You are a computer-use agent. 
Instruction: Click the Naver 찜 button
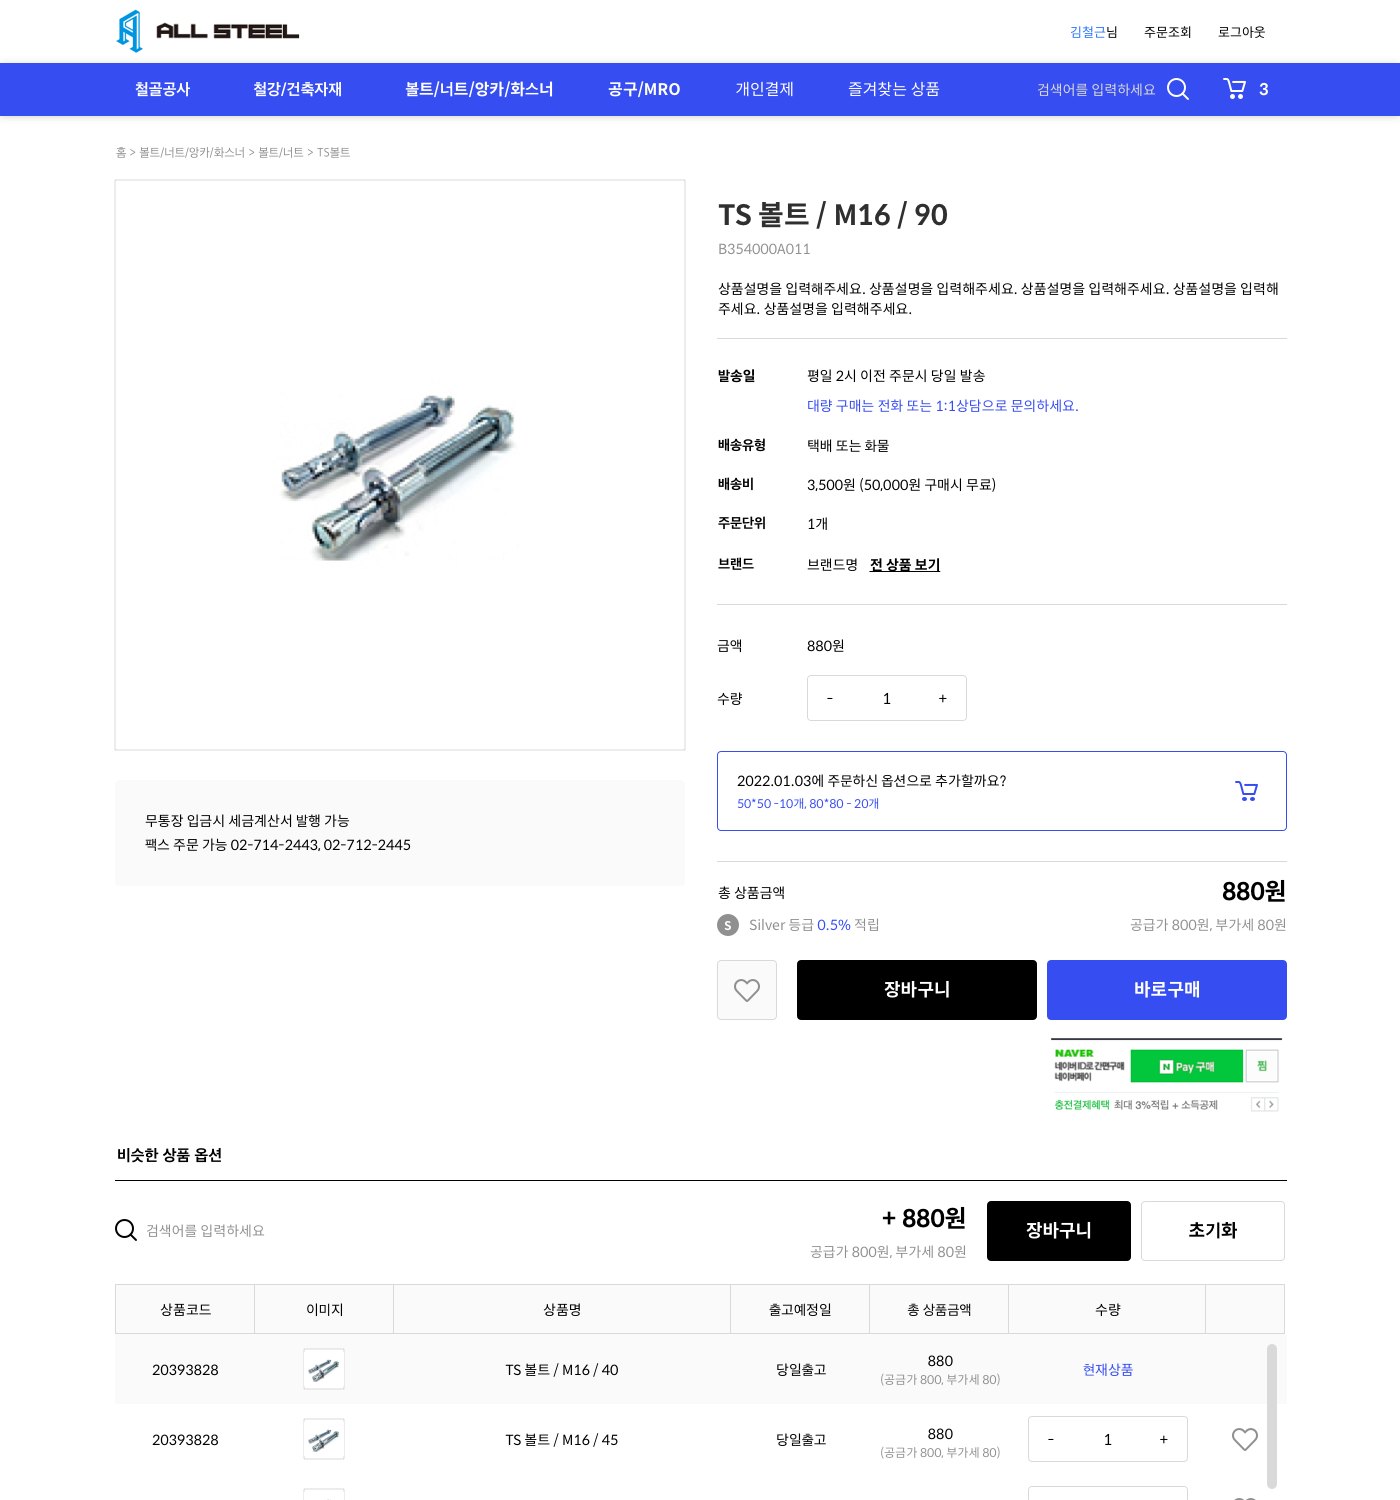(1262, 1066)
